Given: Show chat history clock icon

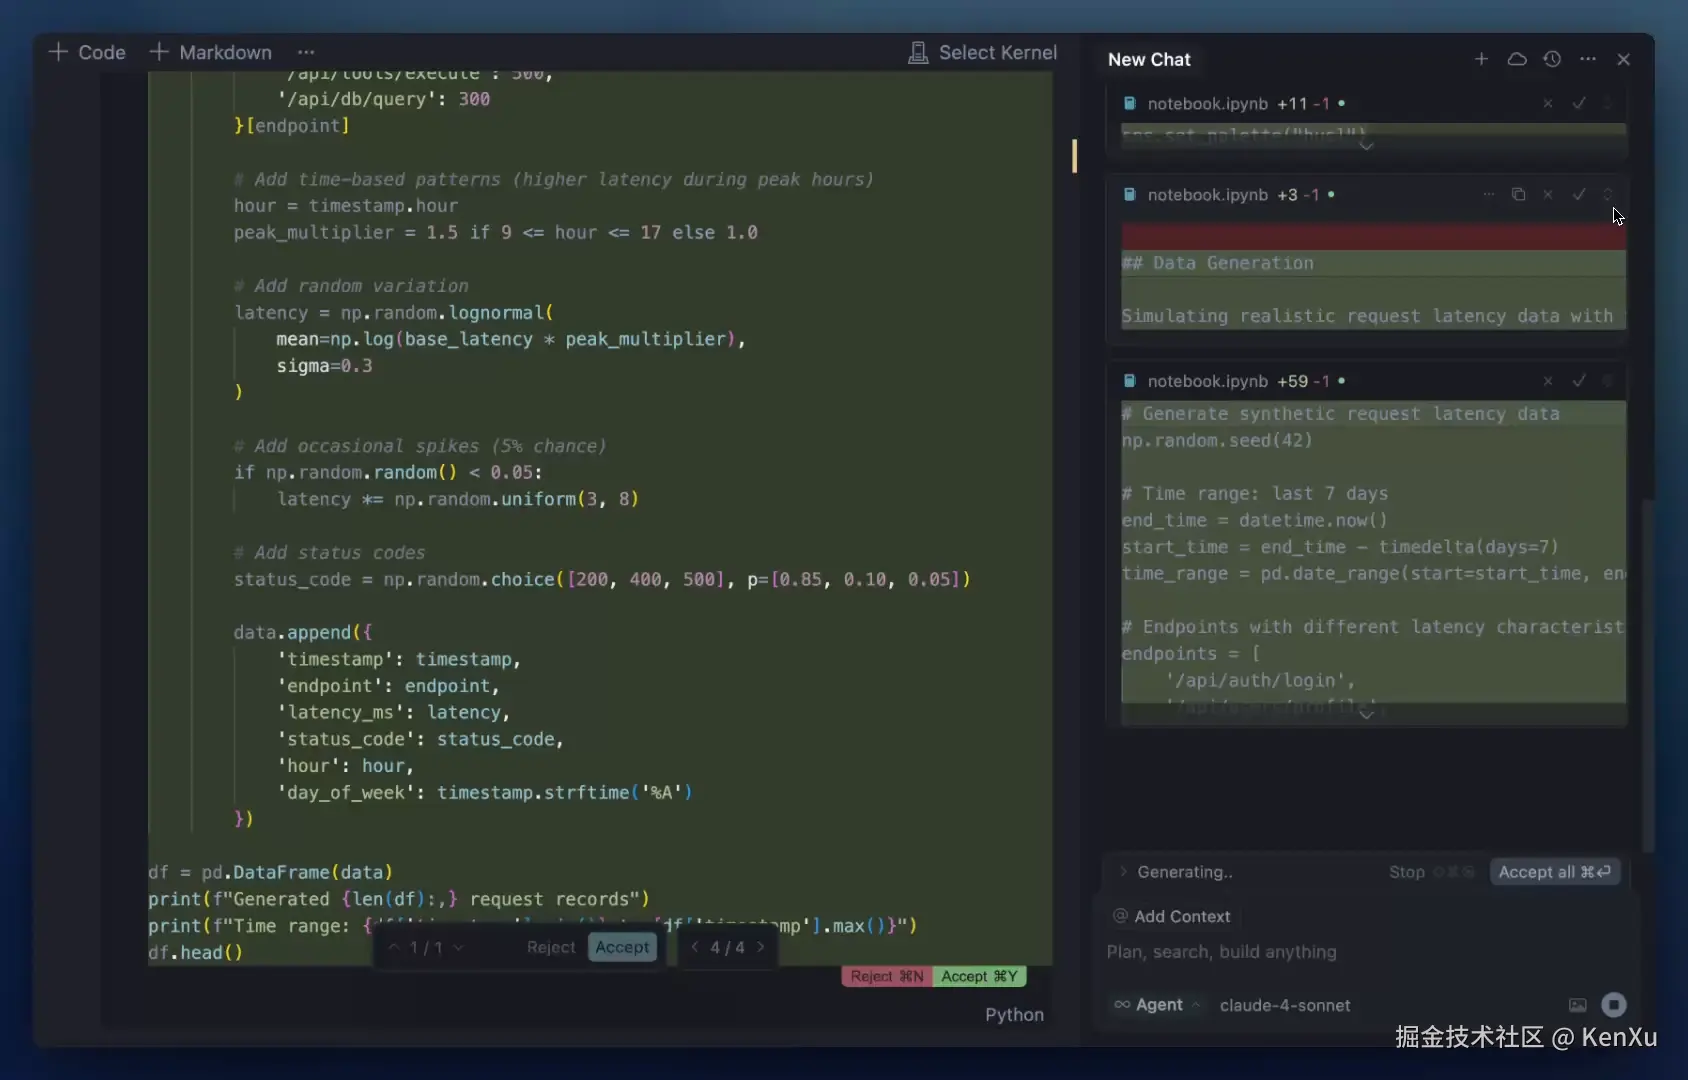Looking at the screenshot, I should tap(1552, 59).
